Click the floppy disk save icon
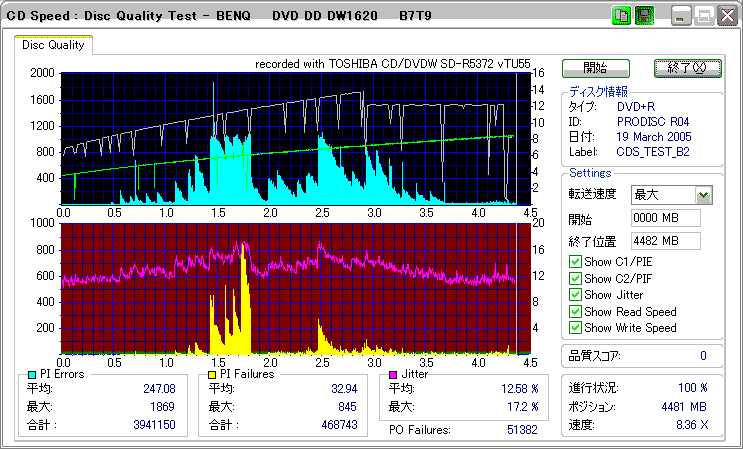This screenshot has width=743, height=449. pos(644,17)
